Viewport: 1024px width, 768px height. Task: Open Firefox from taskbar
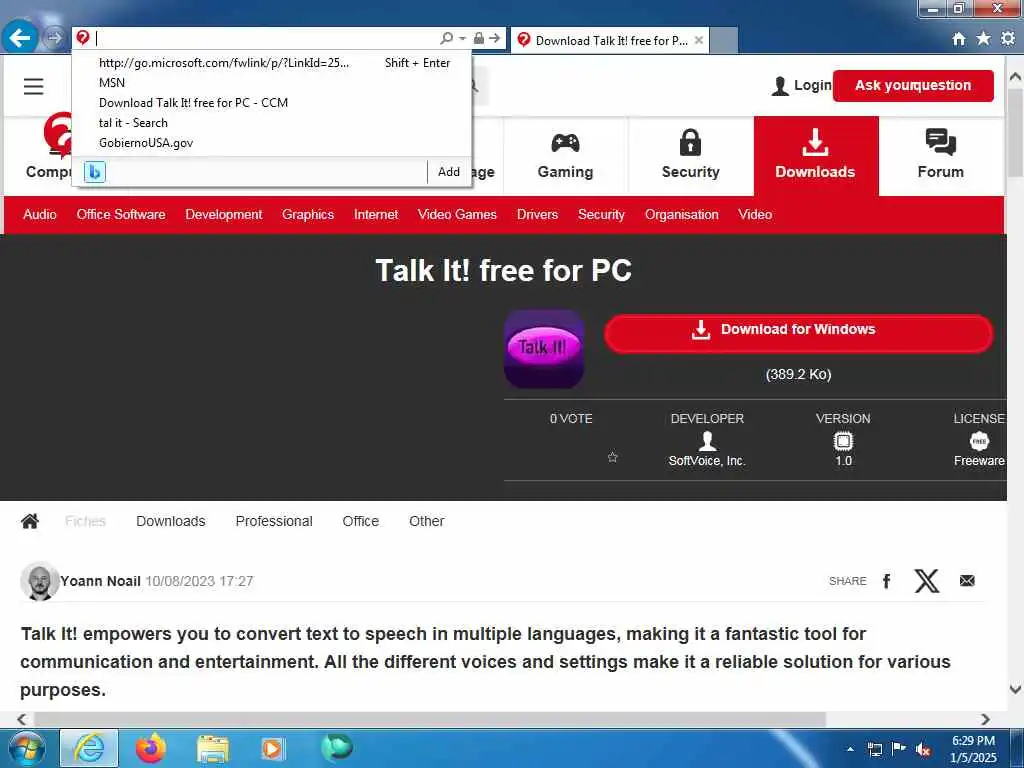pos(151,748)
